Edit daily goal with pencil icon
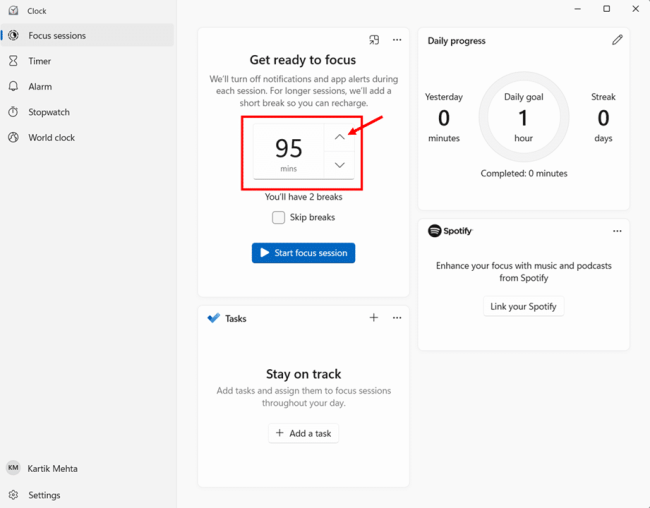Image resolution: width=650 pixels, height=508 pixels. click(617, 40)
